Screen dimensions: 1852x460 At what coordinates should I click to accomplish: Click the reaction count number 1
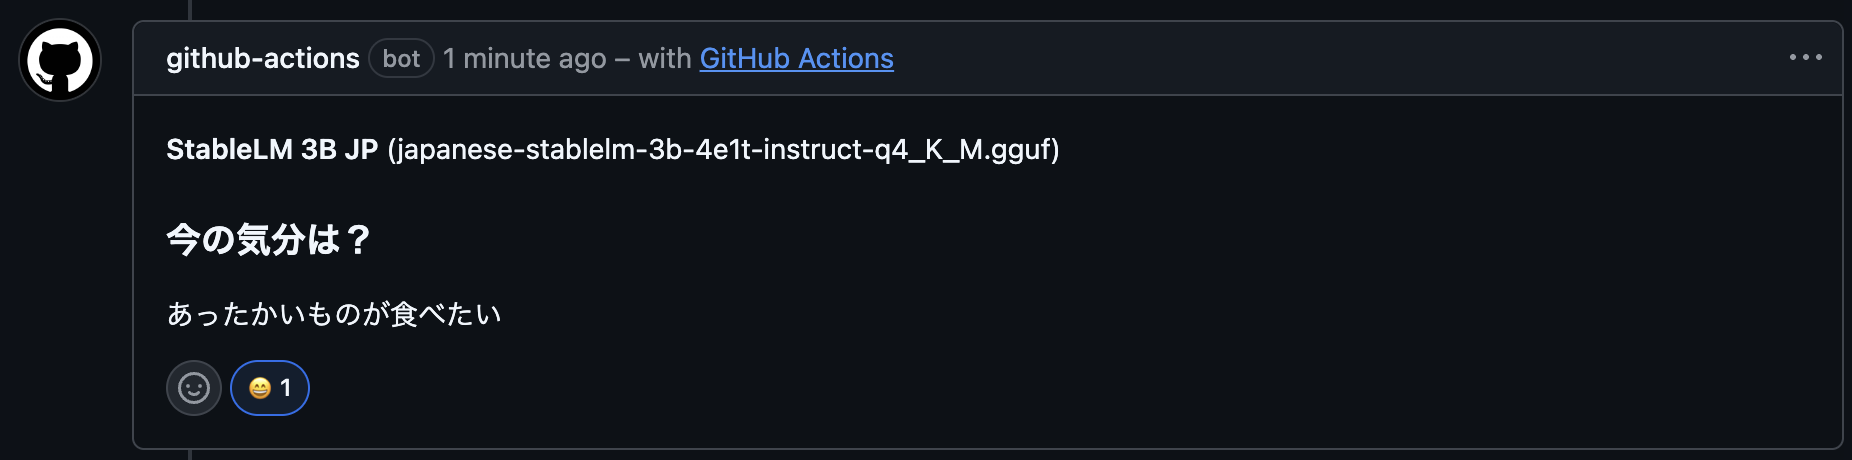[286, 388]
